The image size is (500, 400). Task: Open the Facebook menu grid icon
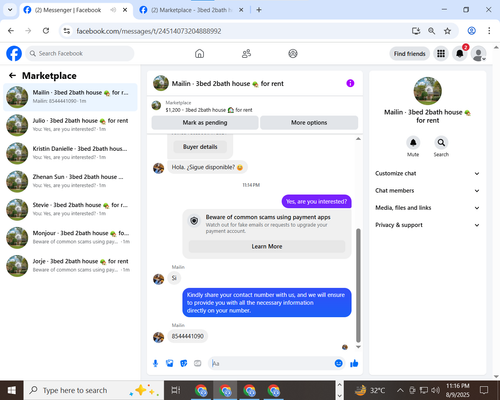click(x=441, y=54)
